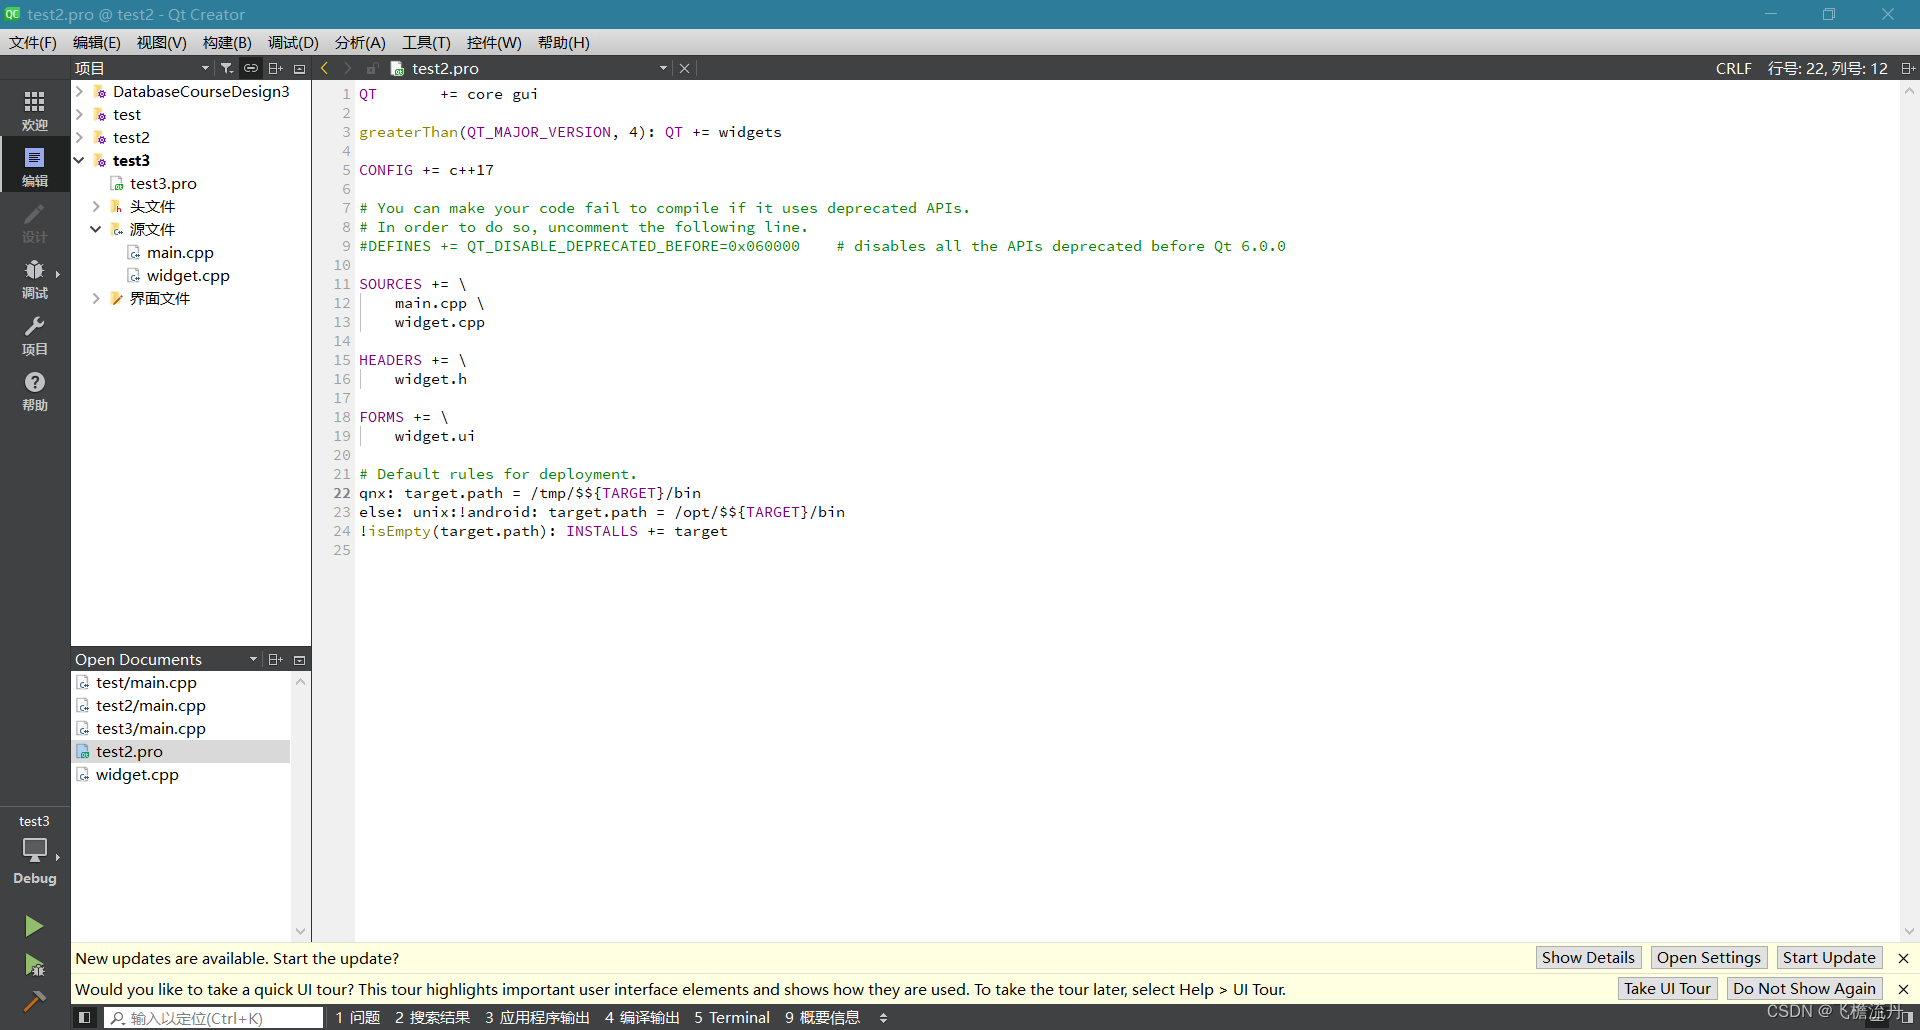Expand the test project node
Screen dimensions: 1920x1030
(79, 114)
